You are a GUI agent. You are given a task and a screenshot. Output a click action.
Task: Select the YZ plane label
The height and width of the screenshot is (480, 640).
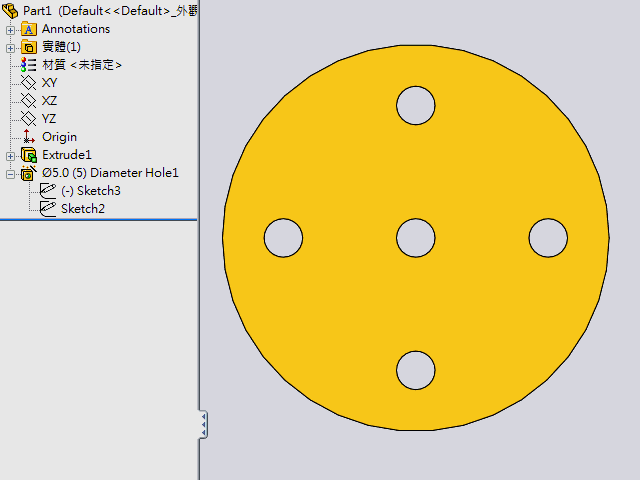[49, 119]
